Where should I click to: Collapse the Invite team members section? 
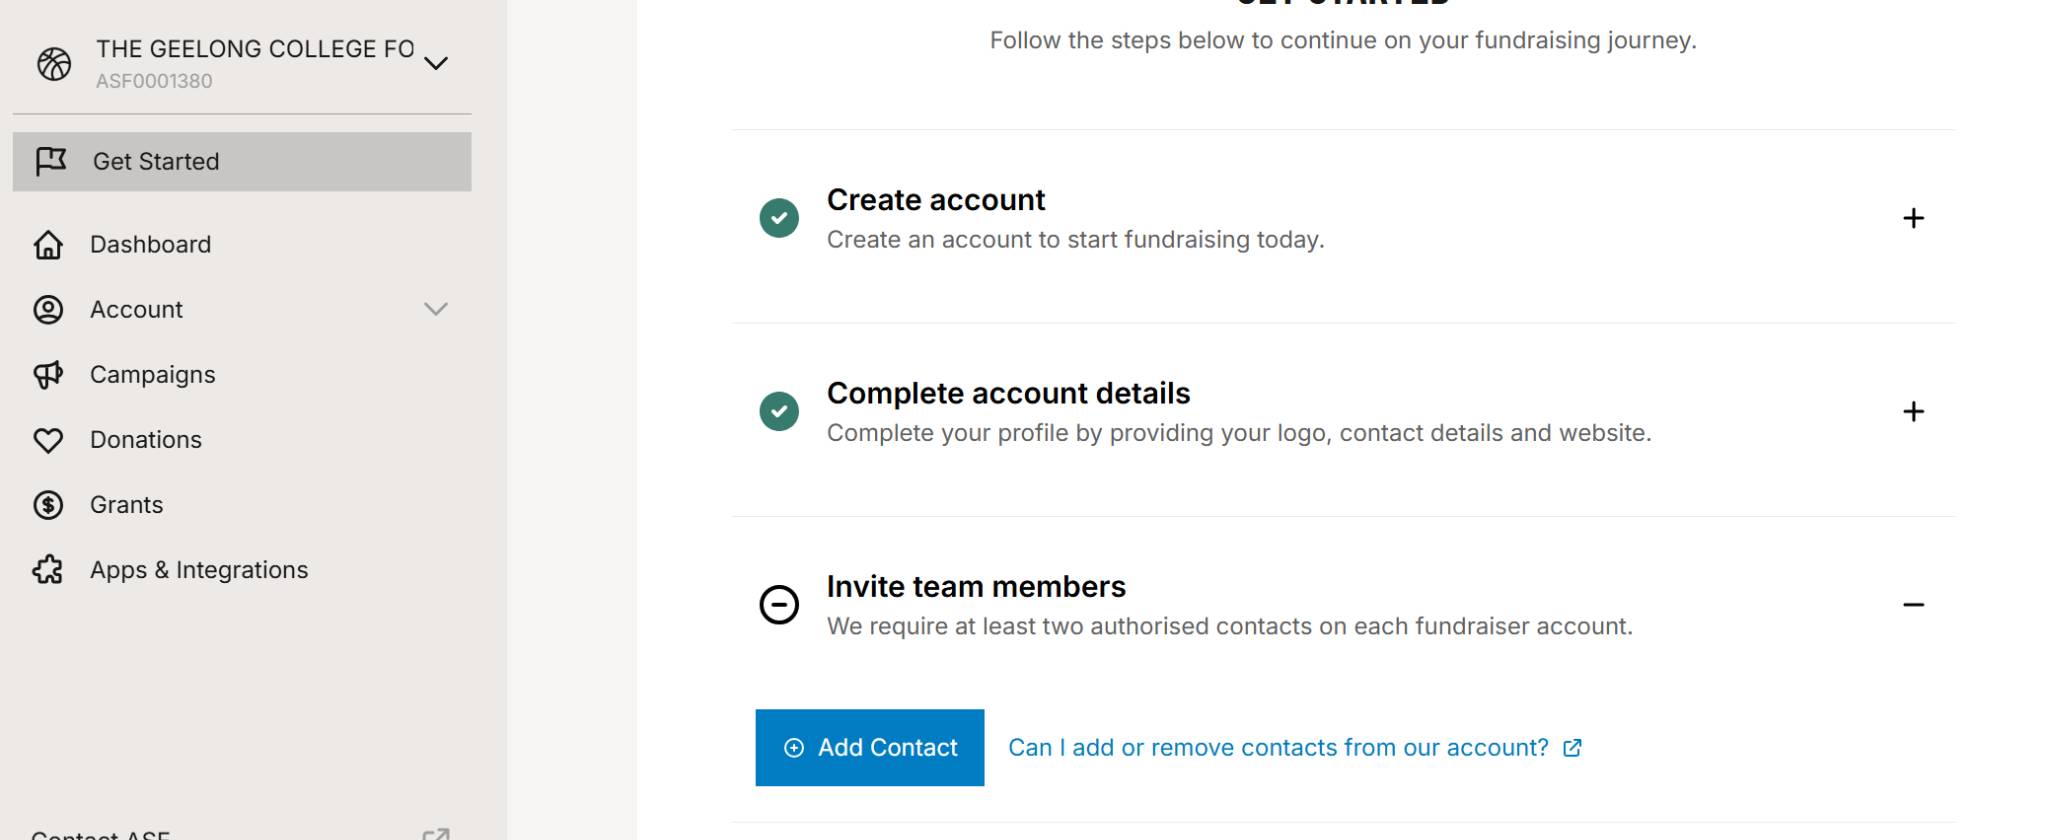(1913, 605)
